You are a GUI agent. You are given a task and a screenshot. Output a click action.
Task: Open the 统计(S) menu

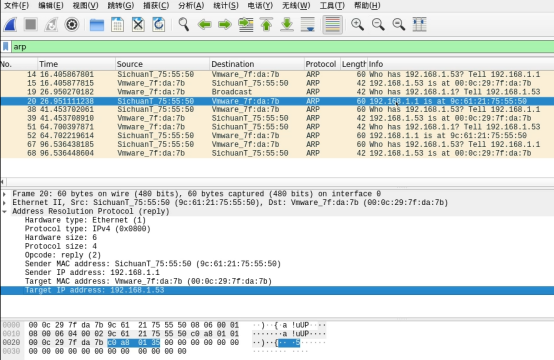226,5
